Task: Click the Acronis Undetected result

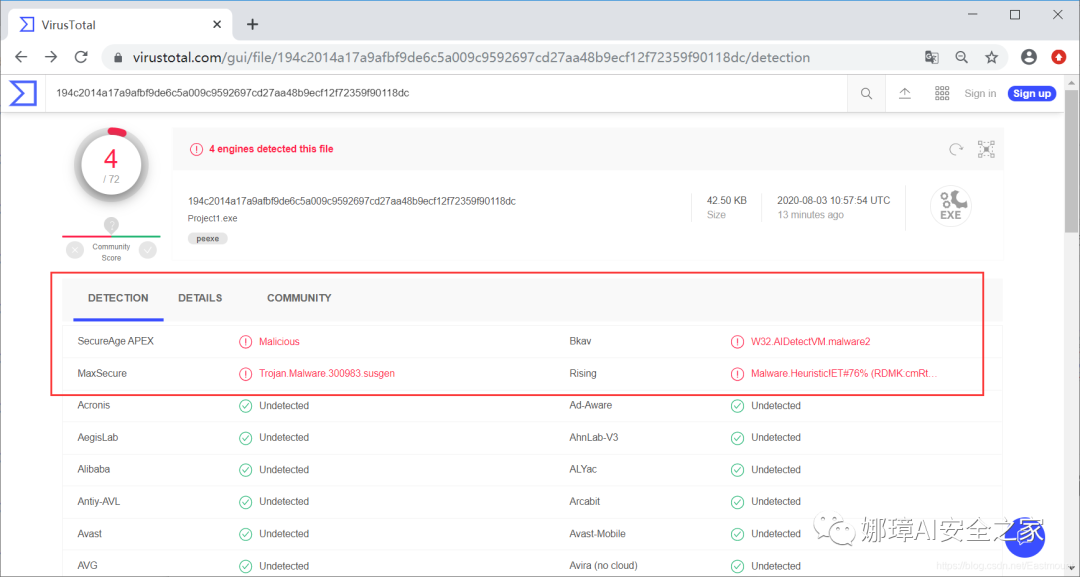Action: (284, 406)
